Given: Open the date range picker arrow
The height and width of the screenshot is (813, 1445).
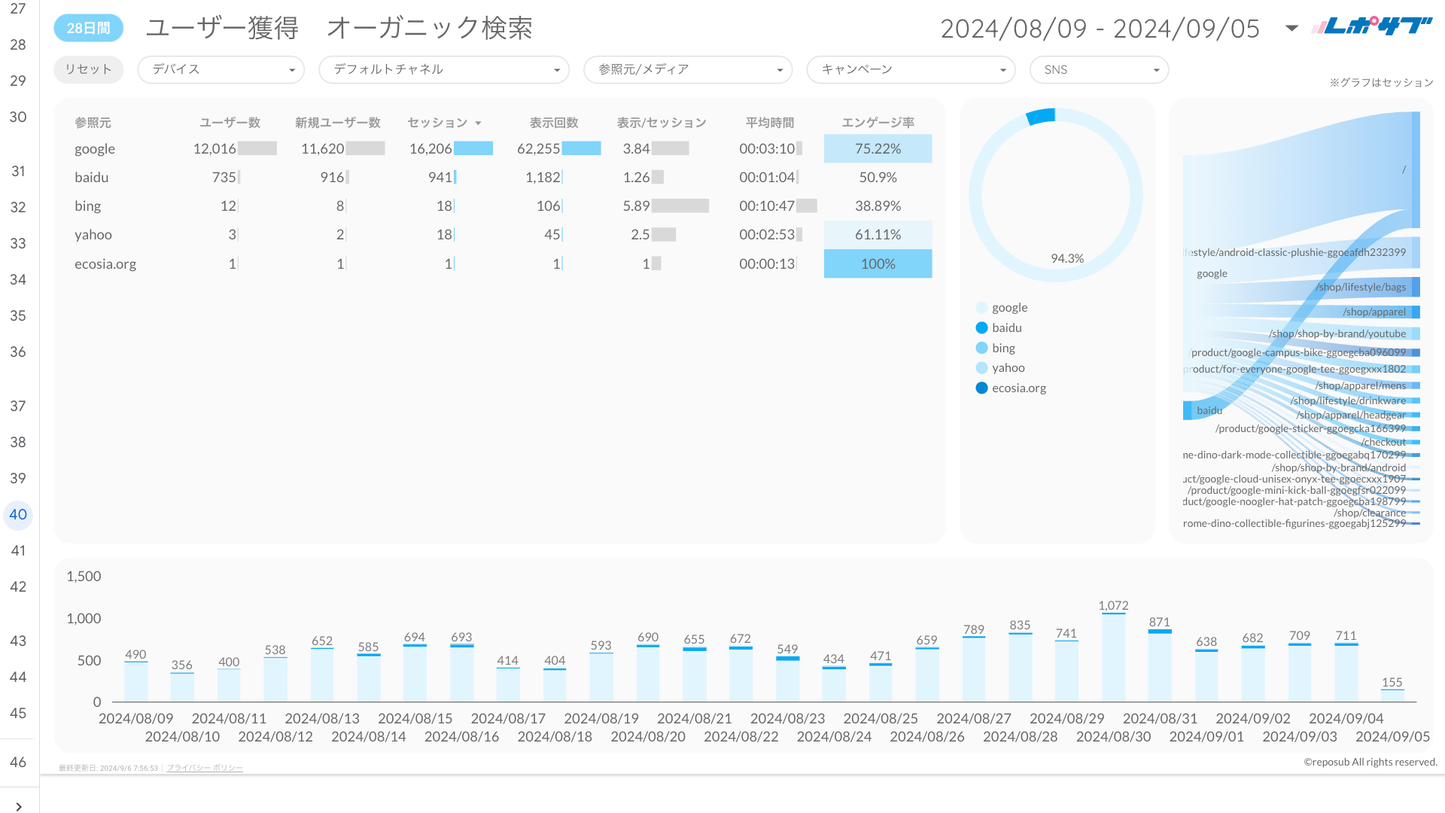Looking at the screenshot, I should 1291,28.
